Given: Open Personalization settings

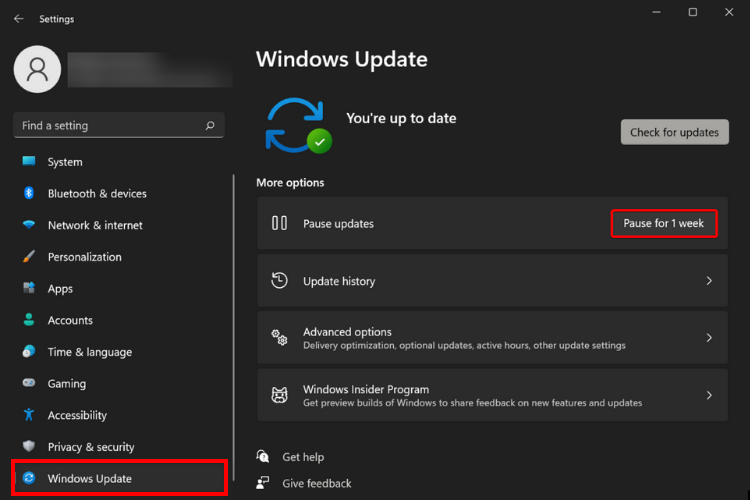Looking at the screenshot, I should [x=85, y=257].
